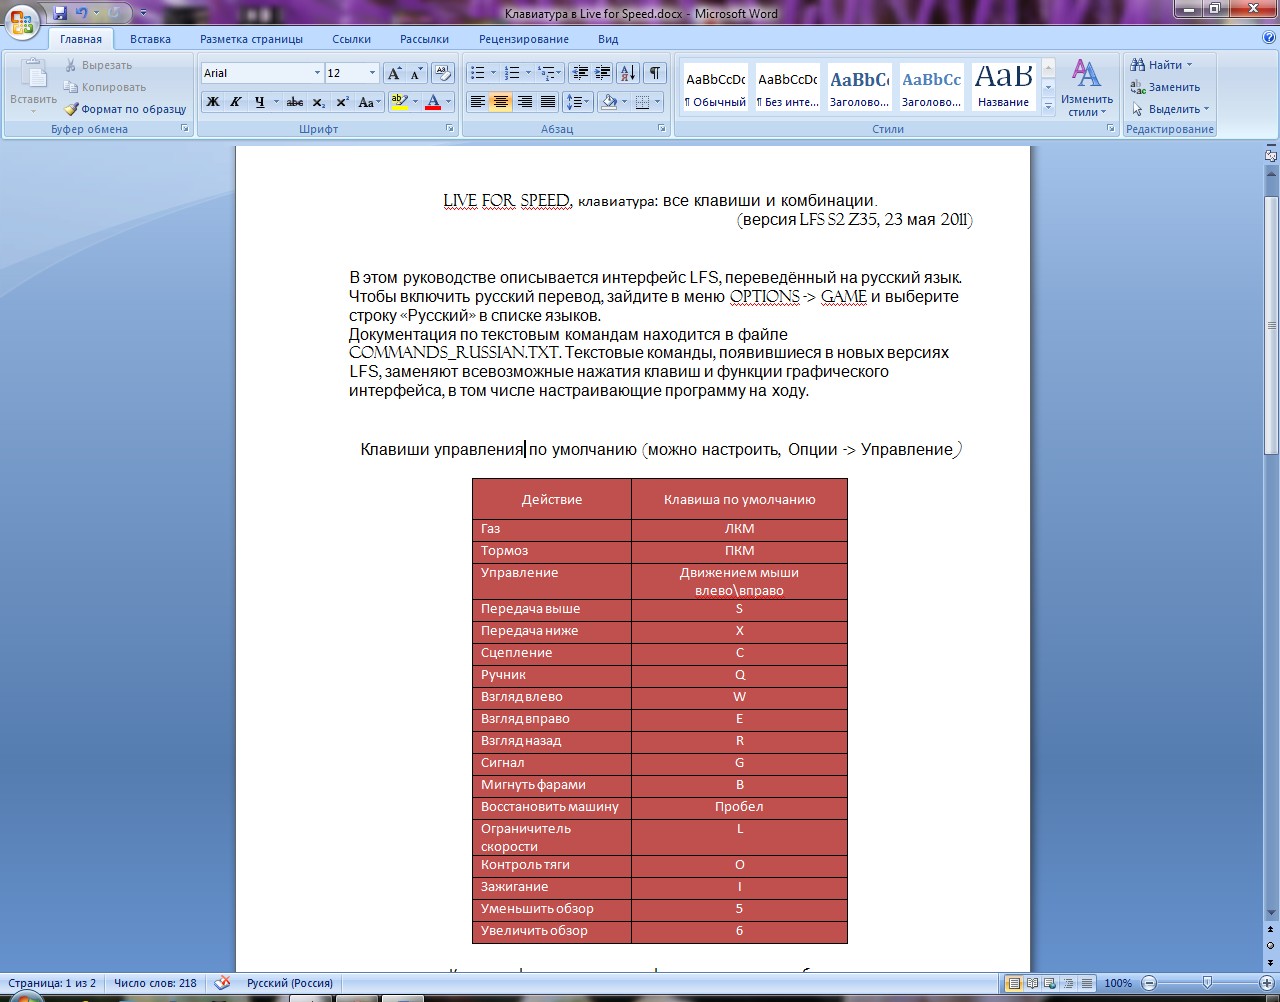Screen dimensions: 1280x1002
Task: Save the document from Quick Access toolbar
Action: tap(61, 13)
